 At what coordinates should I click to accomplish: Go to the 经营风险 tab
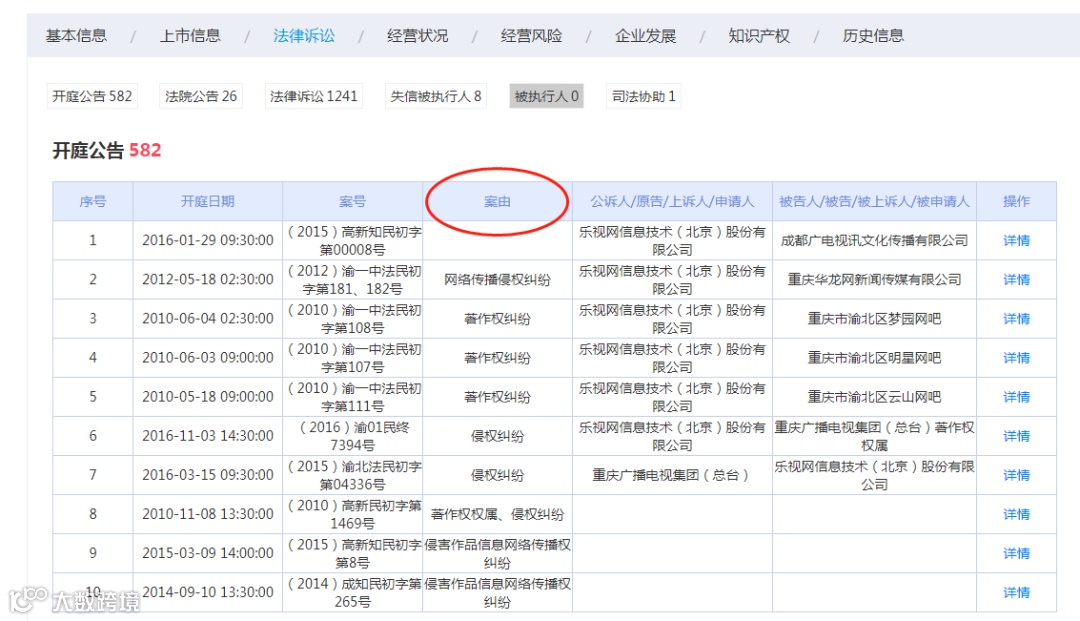tap(531, 35)
